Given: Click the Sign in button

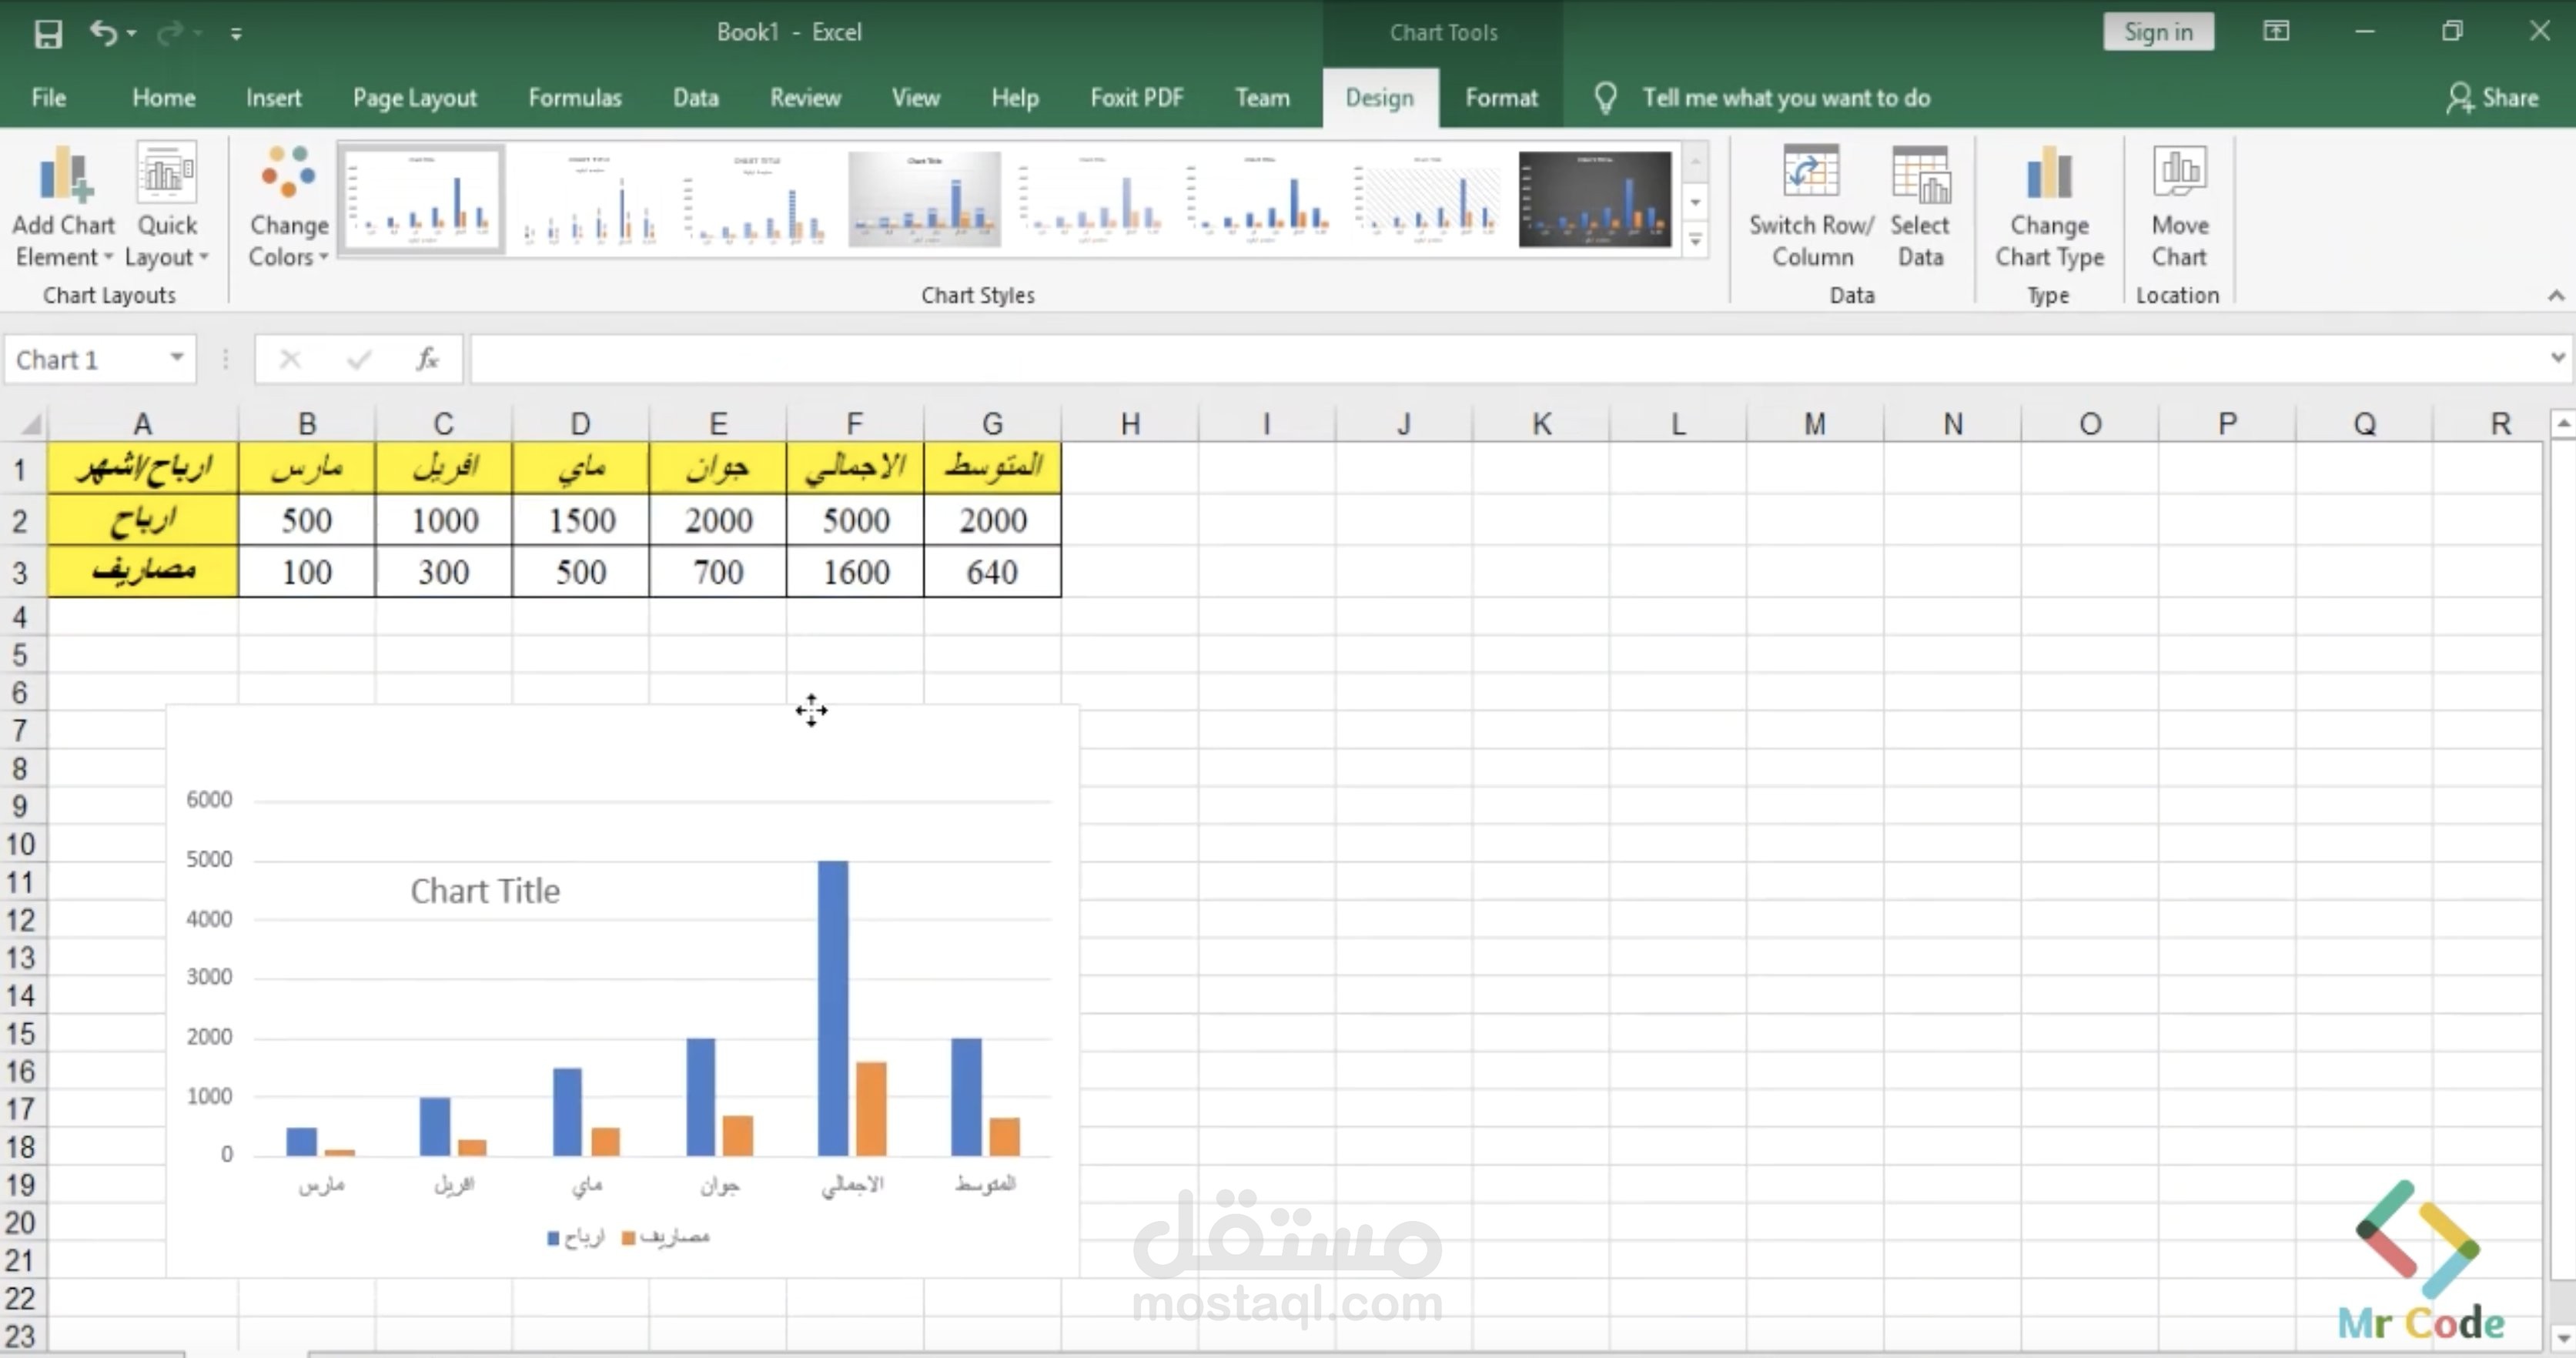Looking at the screenshot, I should 2158,32.
